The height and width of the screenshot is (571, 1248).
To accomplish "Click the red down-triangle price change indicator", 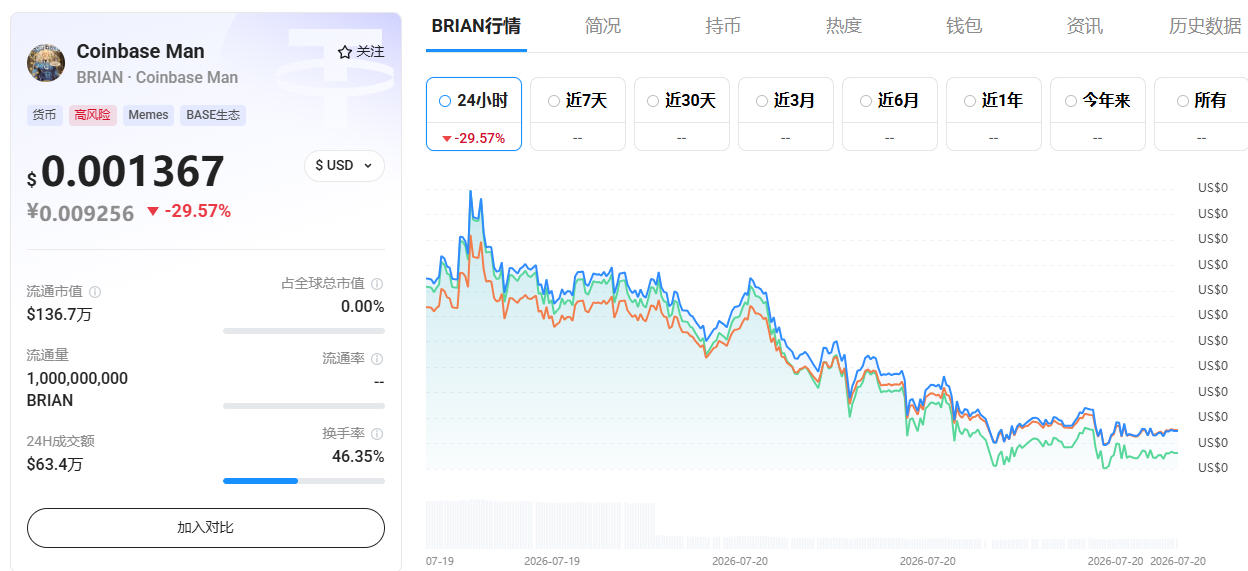I will (x=152, y=211).
